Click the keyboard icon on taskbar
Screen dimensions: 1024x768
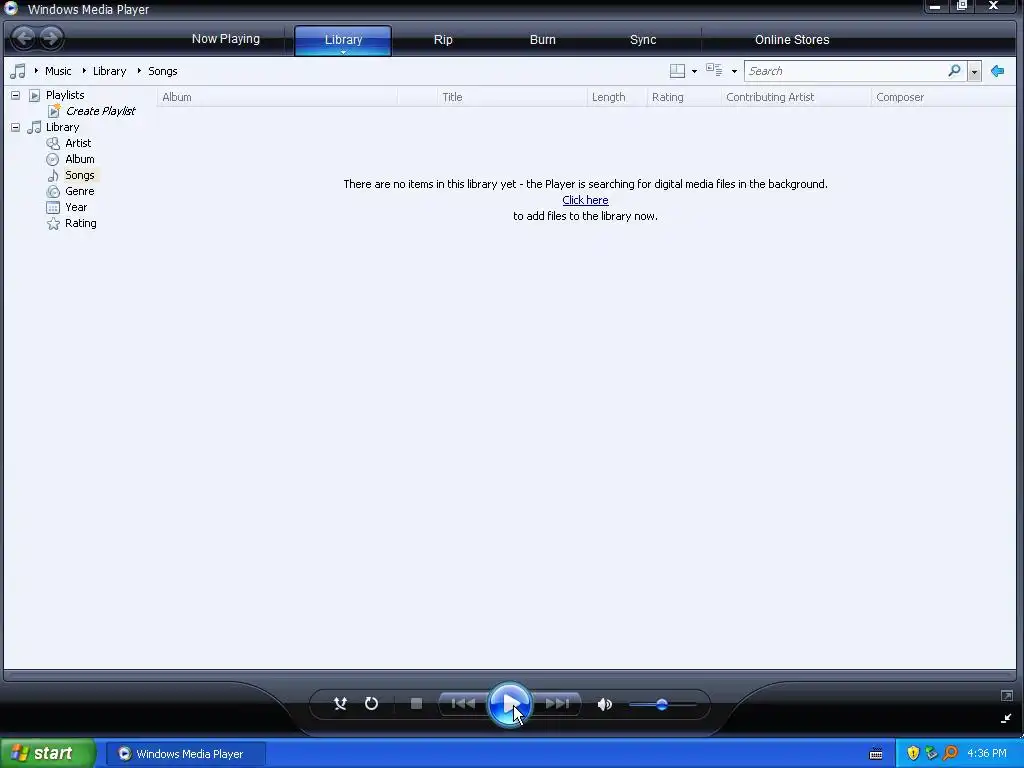(x=876, y=754)
